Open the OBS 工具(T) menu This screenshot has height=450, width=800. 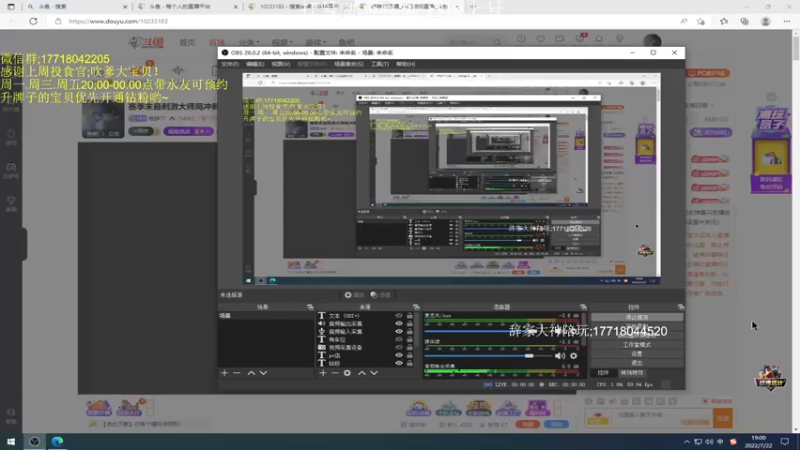pyautogui.click(x=380, y=64)
